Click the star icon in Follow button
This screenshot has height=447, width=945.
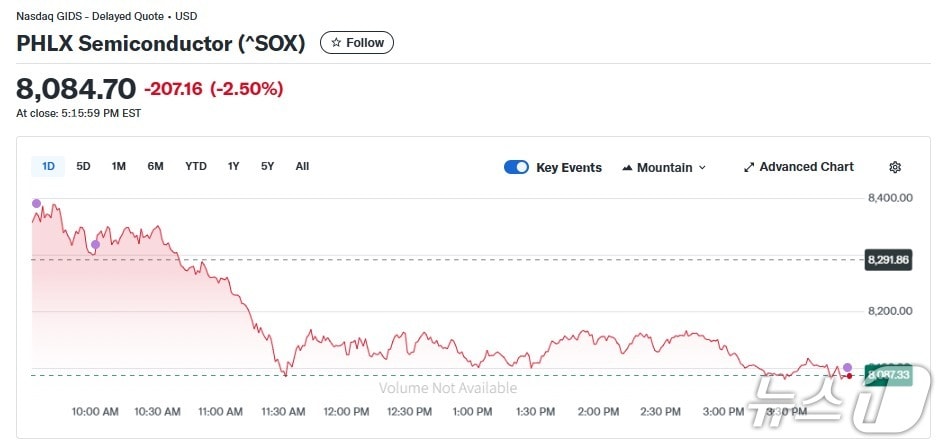point(336,43)
